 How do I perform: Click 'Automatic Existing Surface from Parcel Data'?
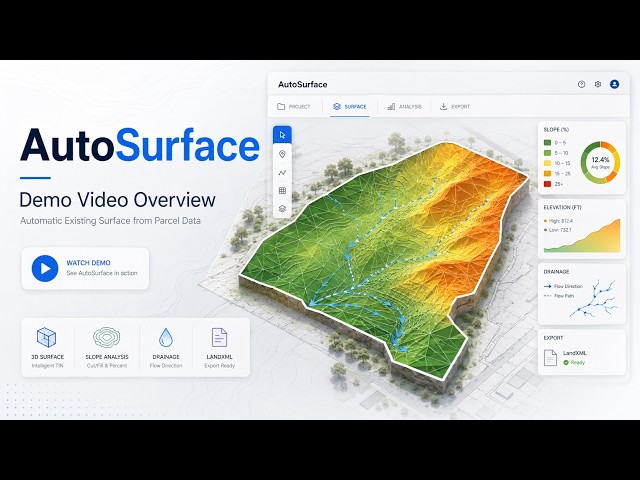pyautogui.click(x=110, y=221)
